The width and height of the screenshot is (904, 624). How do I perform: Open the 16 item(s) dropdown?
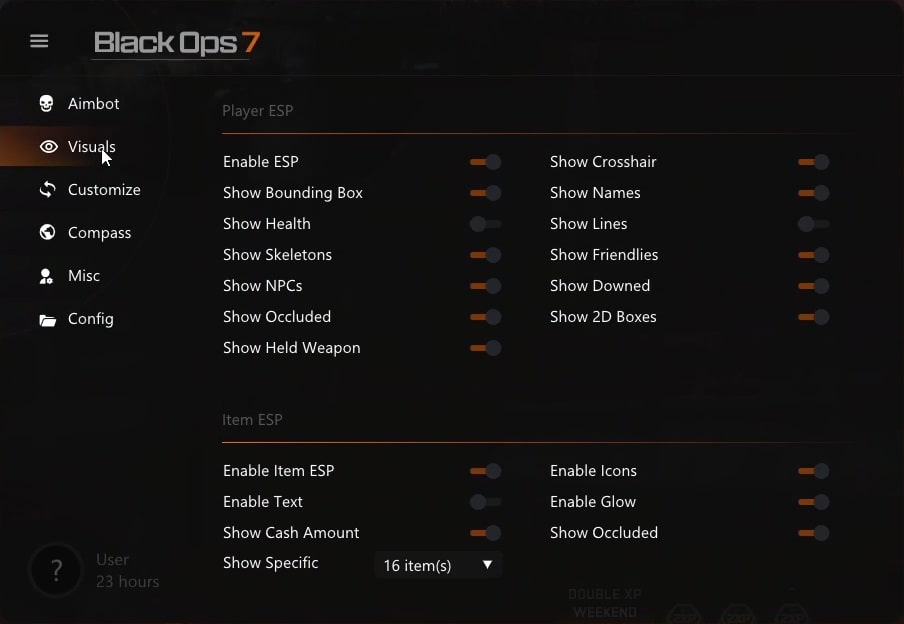pyautogui.click(x=437, y=565)
